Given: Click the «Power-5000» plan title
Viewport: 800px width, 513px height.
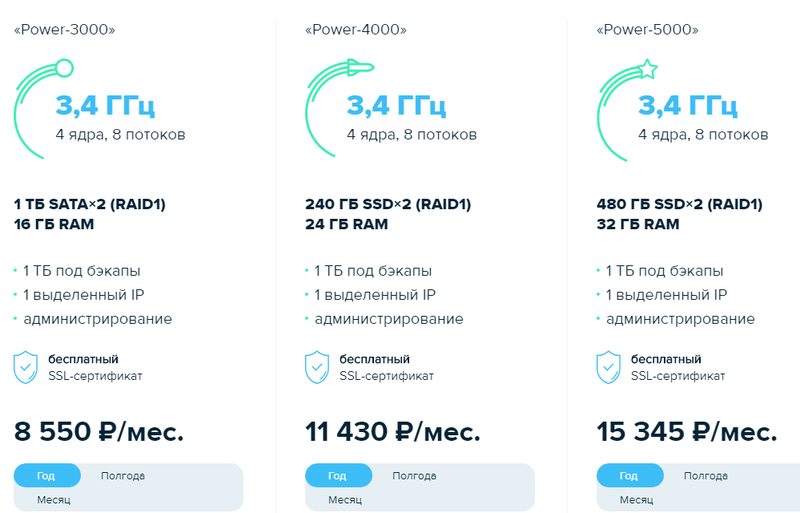Looking at the screenshot, I should pyautogui.click(x=647, y=30).
